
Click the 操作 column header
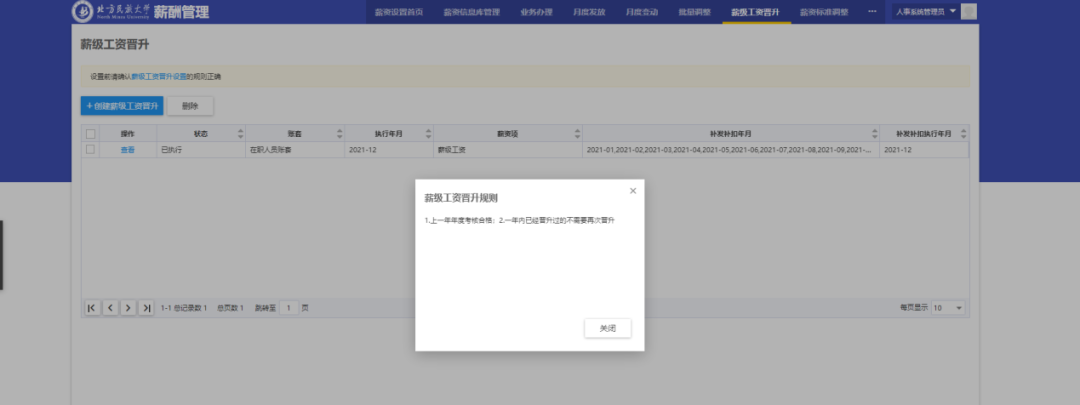(127, 134)
